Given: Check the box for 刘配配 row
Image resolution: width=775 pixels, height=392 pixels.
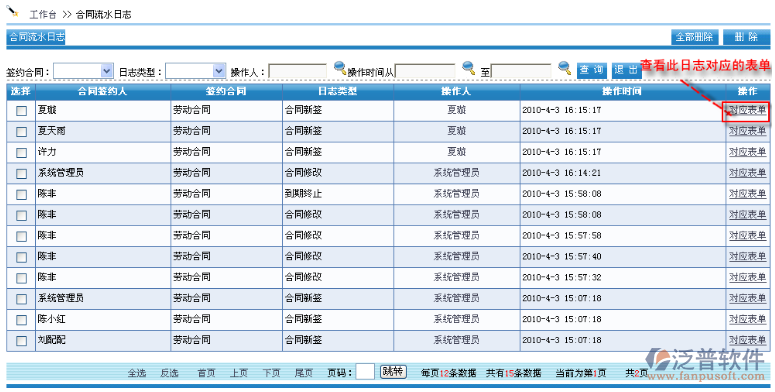Looking at the screenshot, I should tap(21, 341).
